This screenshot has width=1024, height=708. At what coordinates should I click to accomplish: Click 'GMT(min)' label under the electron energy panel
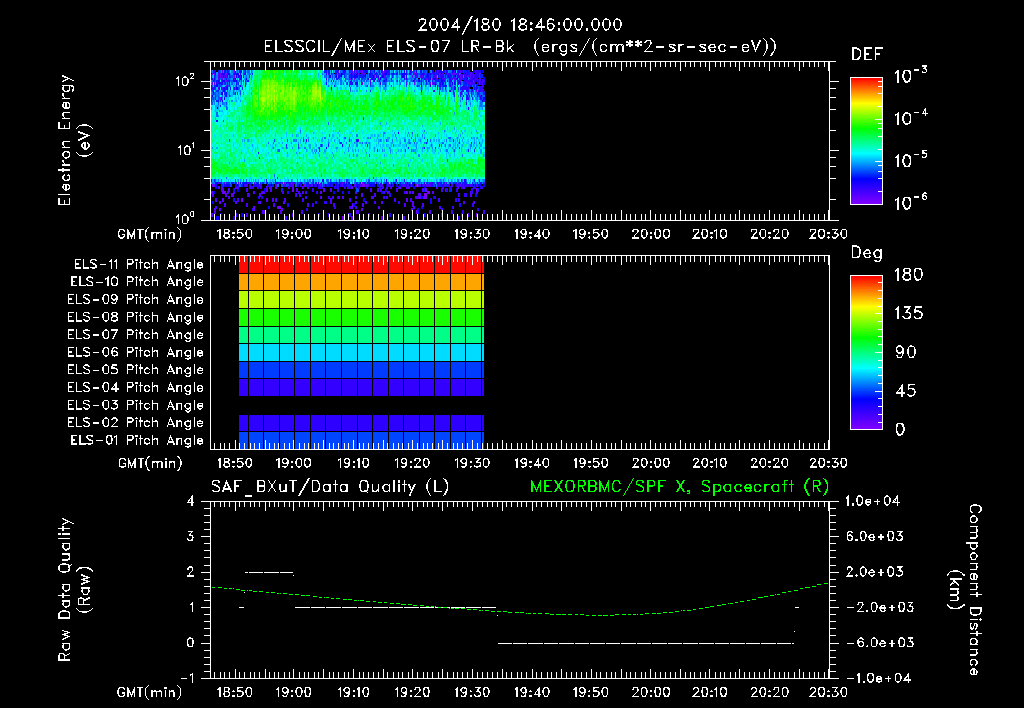(150, 234)
